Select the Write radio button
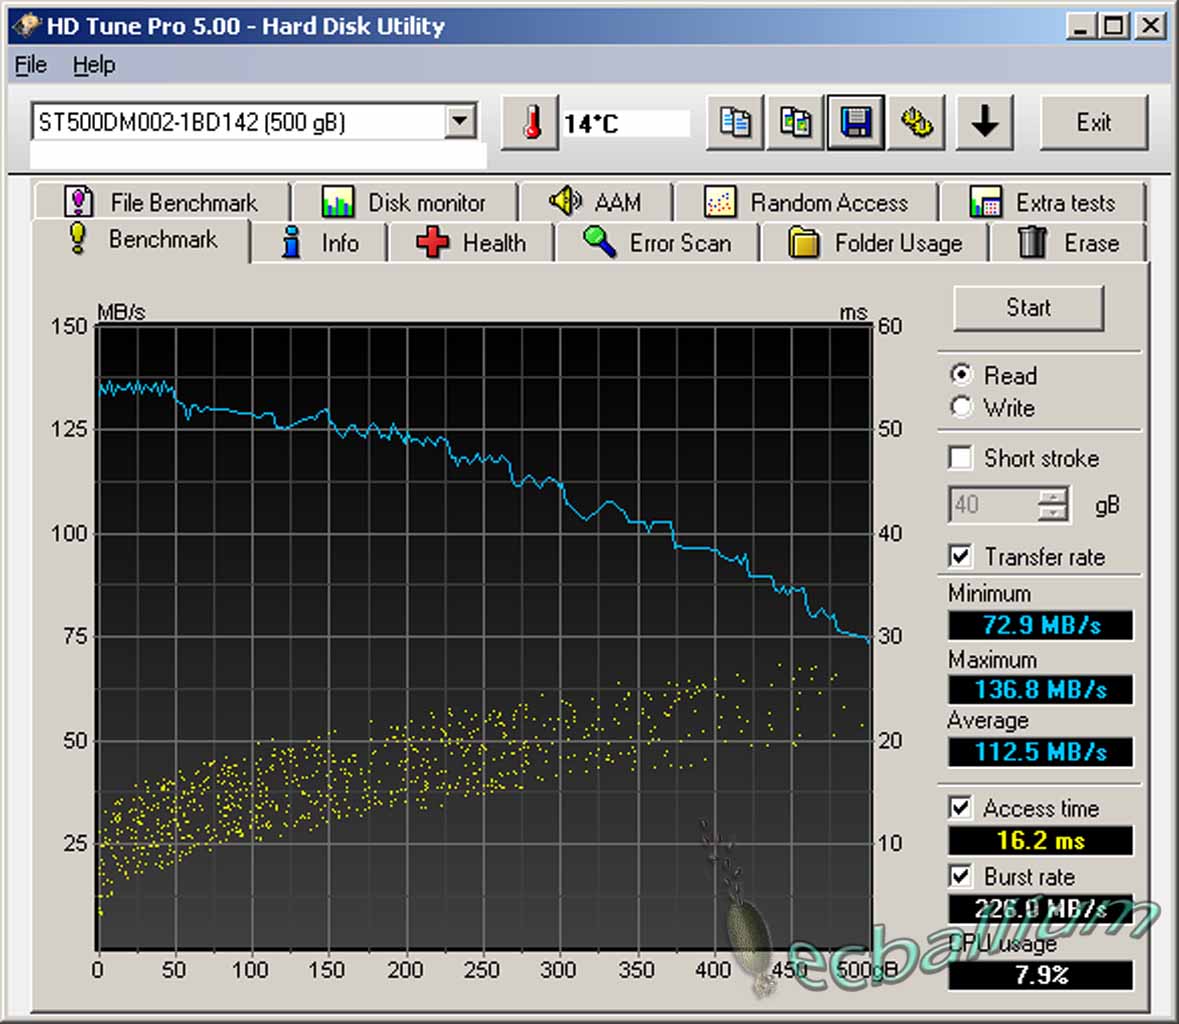The width and height of the screenshot is (1179, 1024). pyautogui.click(x=962, y=408)
